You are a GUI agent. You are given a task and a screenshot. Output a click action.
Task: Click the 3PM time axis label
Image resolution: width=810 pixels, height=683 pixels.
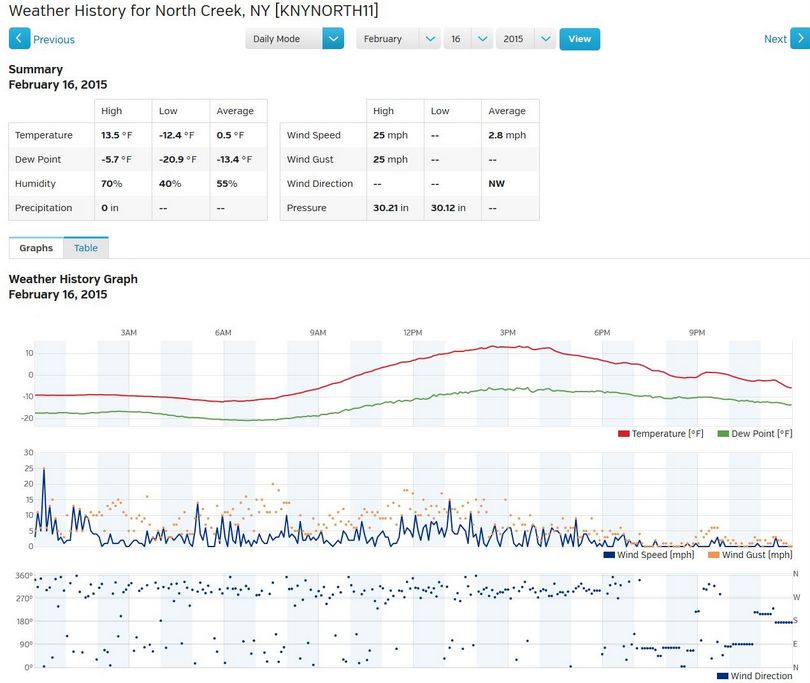click(507, 333)
